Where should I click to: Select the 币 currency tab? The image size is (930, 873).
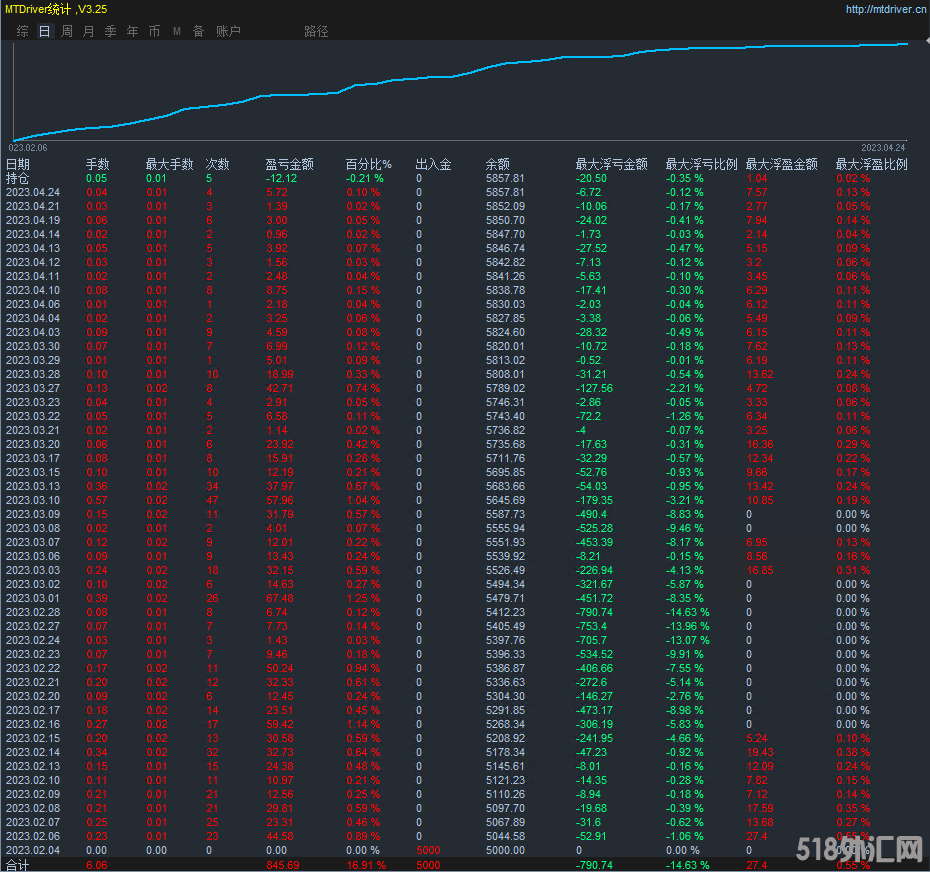154,31
